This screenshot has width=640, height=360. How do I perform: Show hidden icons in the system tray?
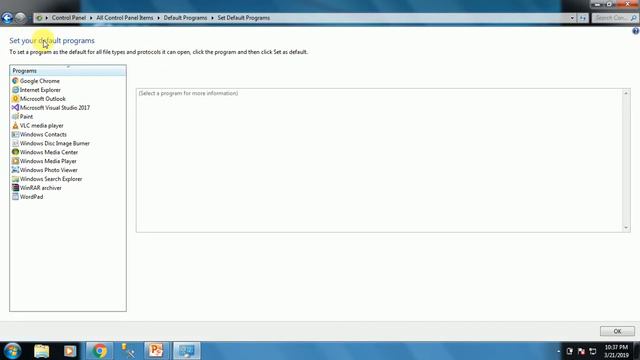point(558,351)
